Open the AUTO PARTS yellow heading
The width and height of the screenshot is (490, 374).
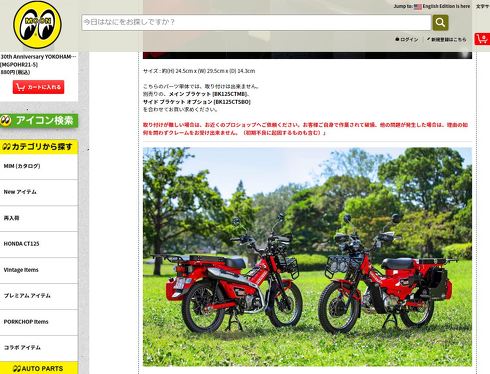tap(39, 368)
